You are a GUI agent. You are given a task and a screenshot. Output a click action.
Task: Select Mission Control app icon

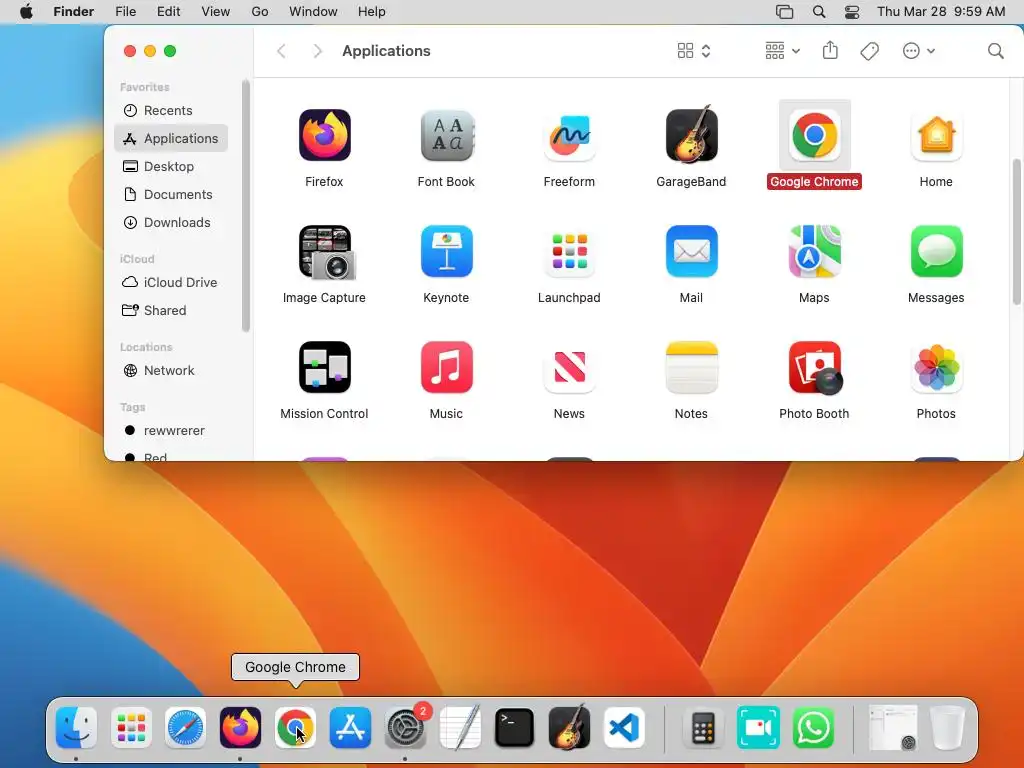[x=325, y=368]
